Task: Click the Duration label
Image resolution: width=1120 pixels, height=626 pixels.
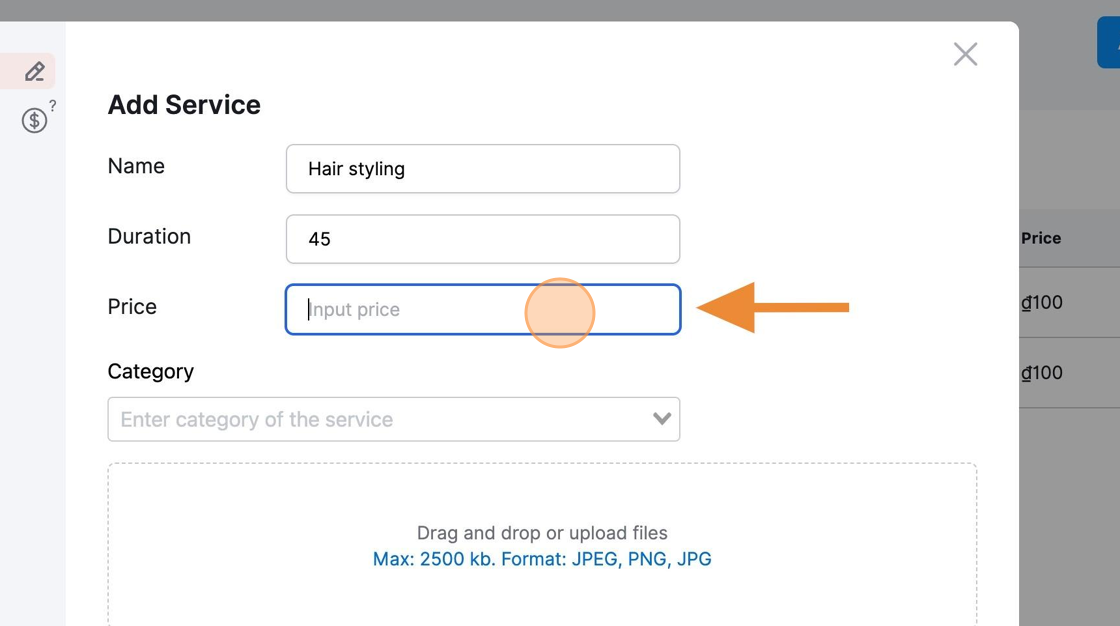Action: [x=149, y=237]
